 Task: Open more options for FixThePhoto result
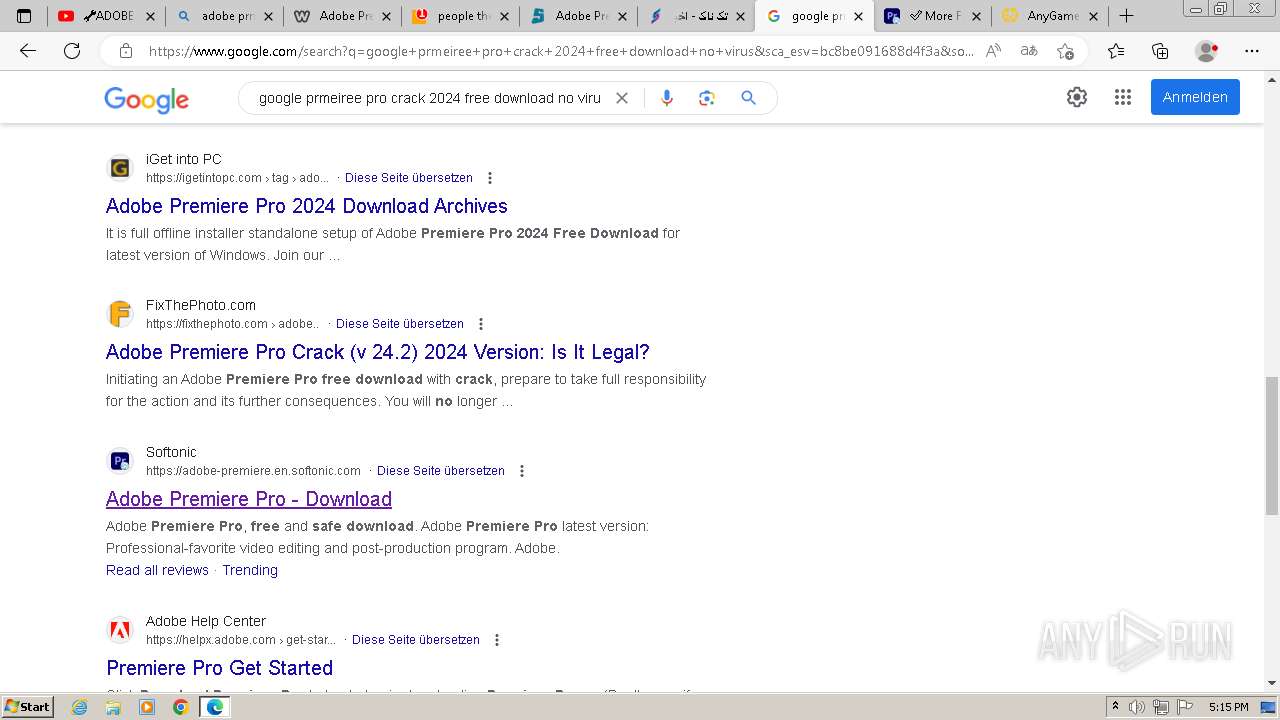coord(481,324)
